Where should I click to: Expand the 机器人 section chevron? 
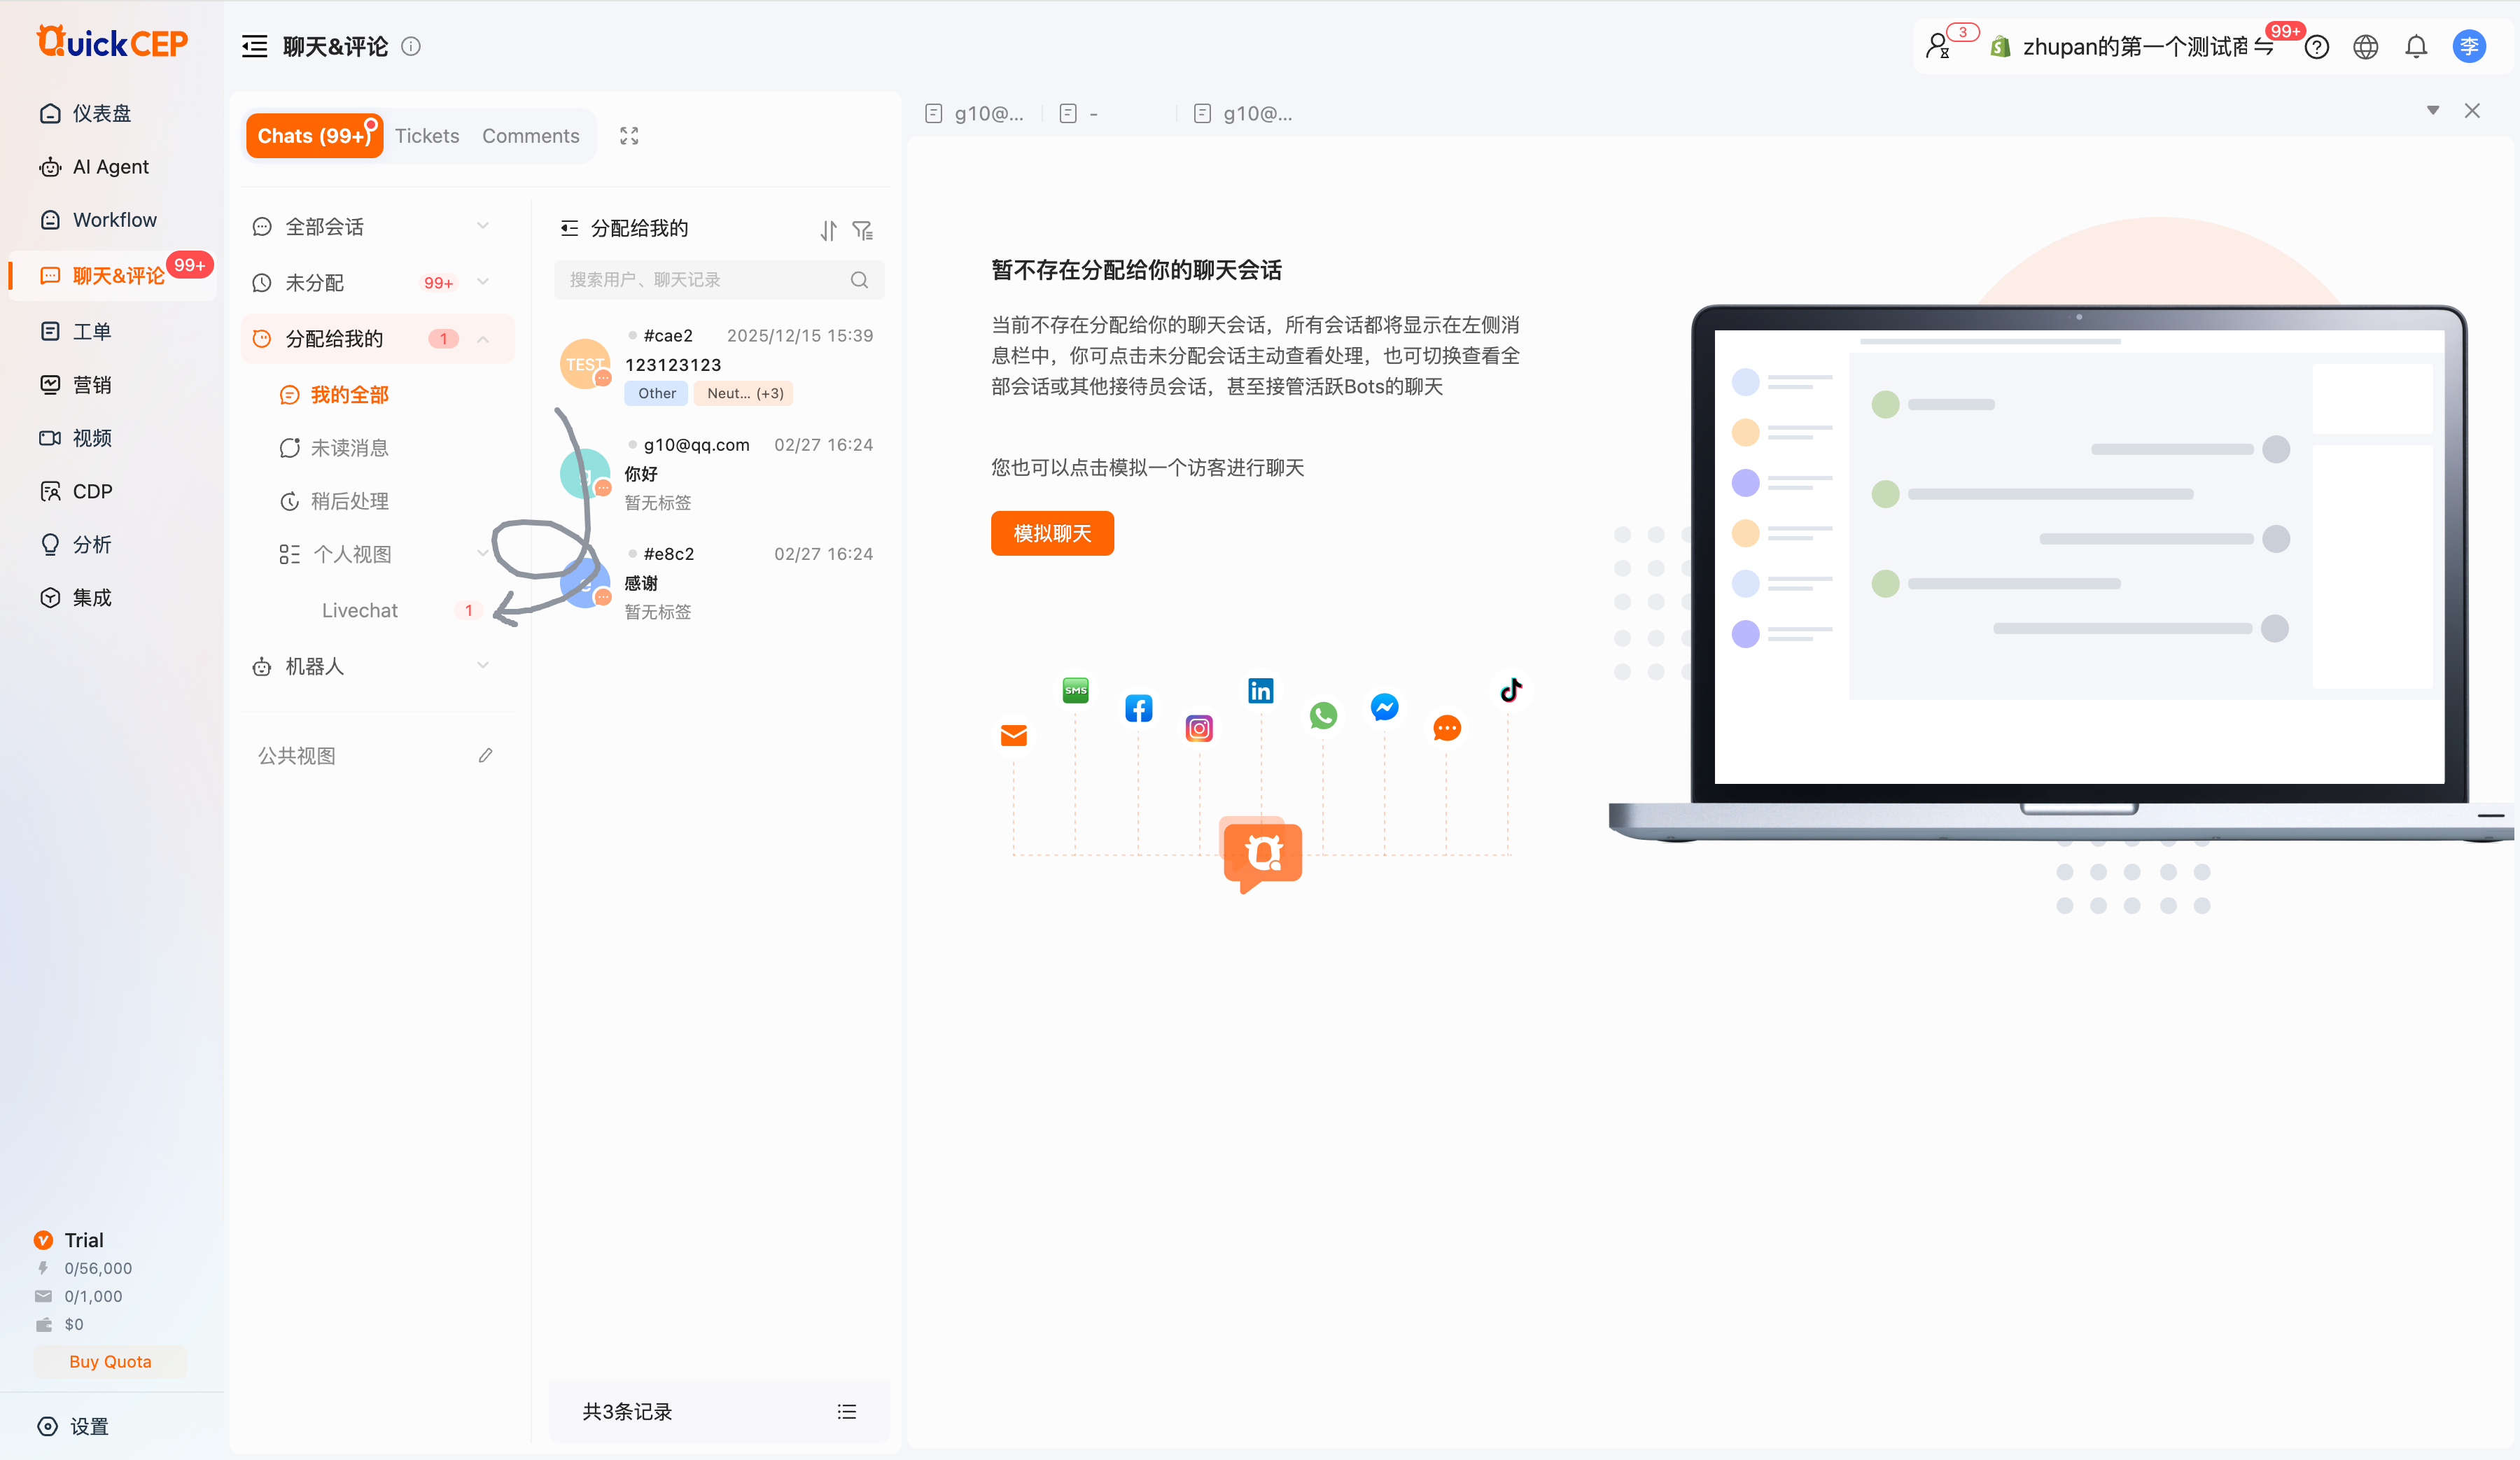tap(483, 666)
